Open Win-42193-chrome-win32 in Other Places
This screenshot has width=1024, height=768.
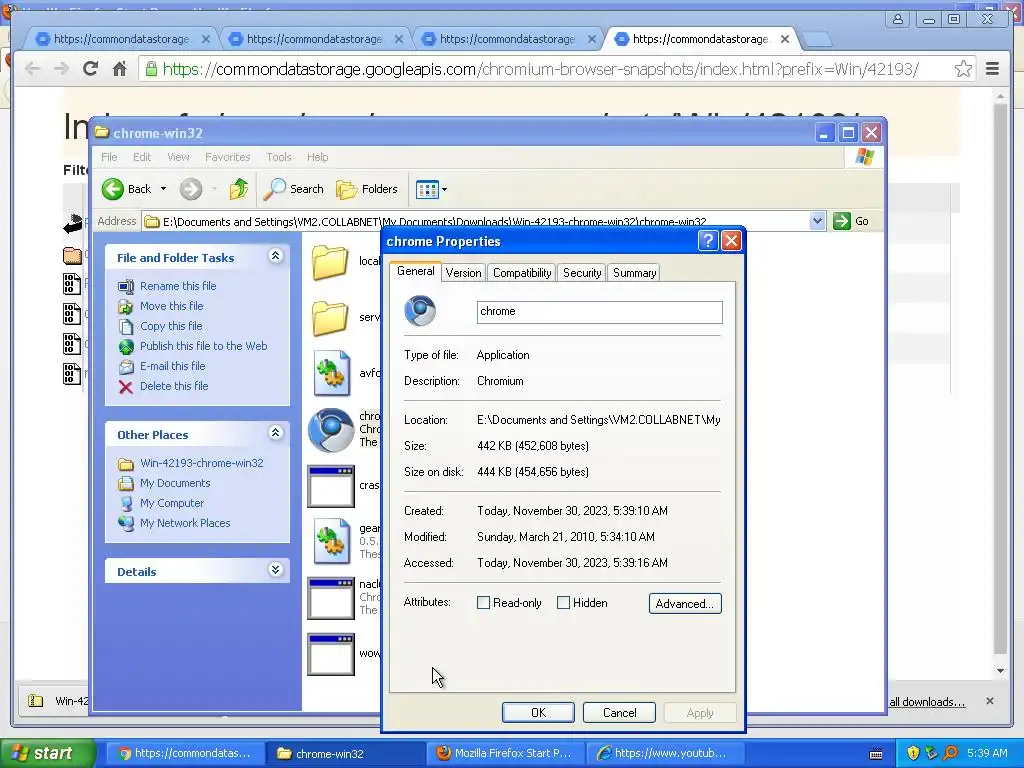click(x=201, y=463)
